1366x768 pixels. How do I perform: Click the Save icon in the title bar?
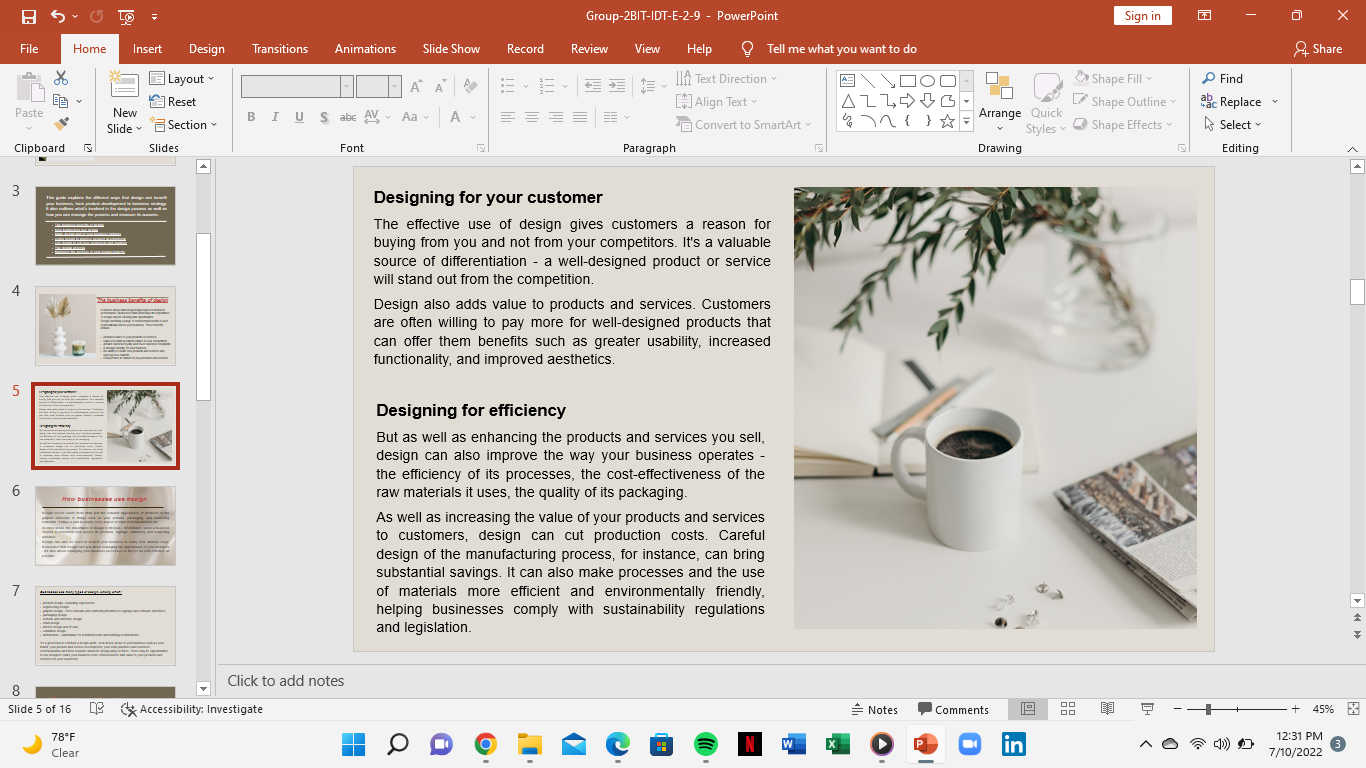[28, 16]
